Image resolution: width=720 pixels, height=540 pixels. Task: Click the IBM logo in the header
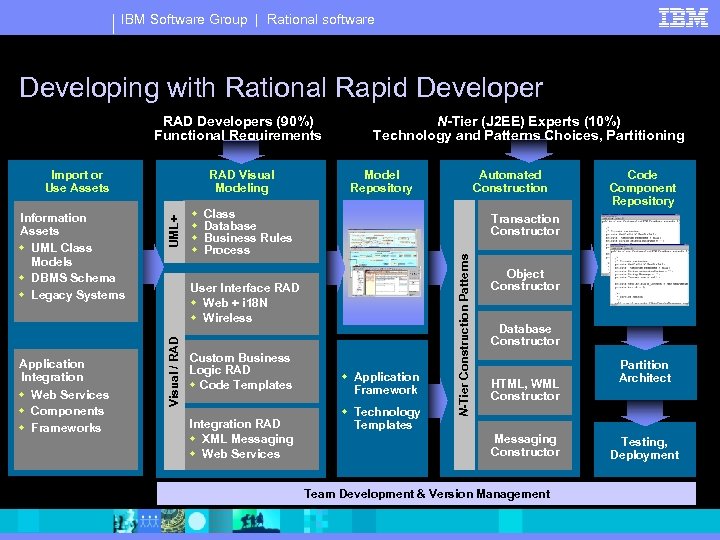pos(683,18)
